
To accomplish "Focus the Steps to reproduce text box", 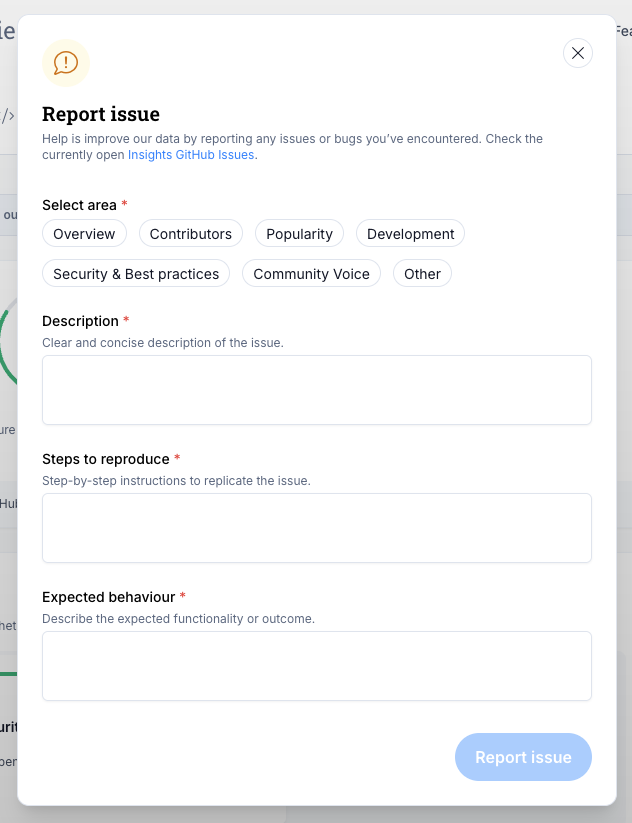I will (x=317, y=528).
